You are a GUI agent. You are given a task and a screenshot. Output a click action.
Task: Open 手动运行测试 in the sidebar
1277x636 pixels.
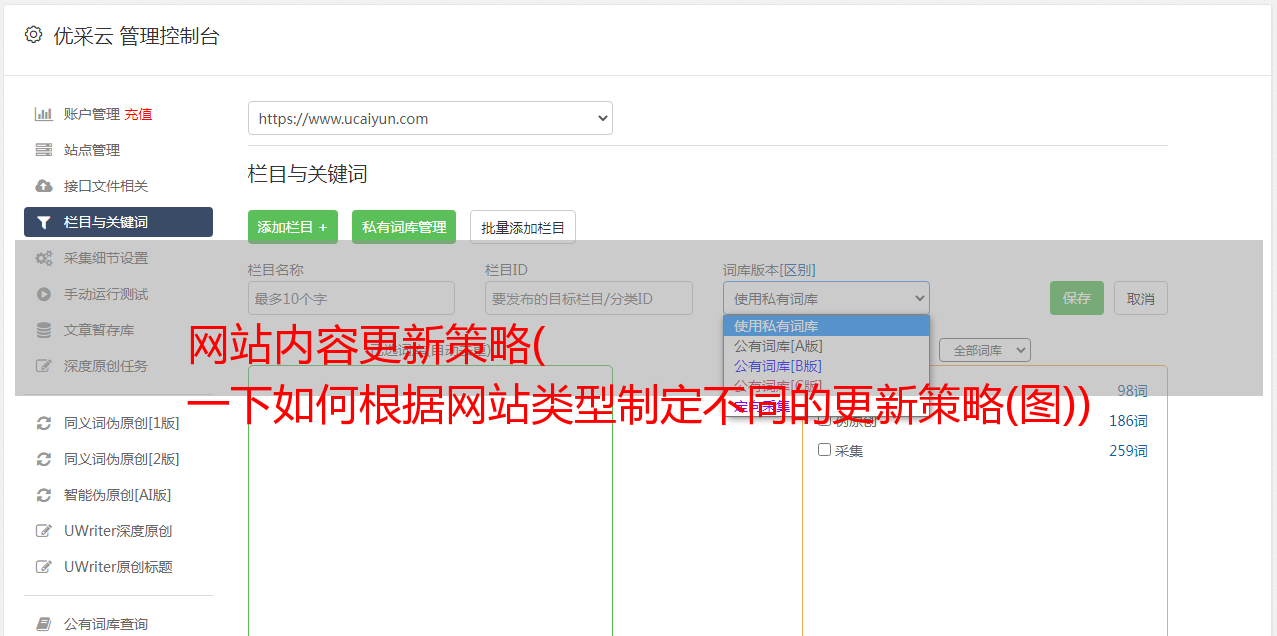(106, 294)
